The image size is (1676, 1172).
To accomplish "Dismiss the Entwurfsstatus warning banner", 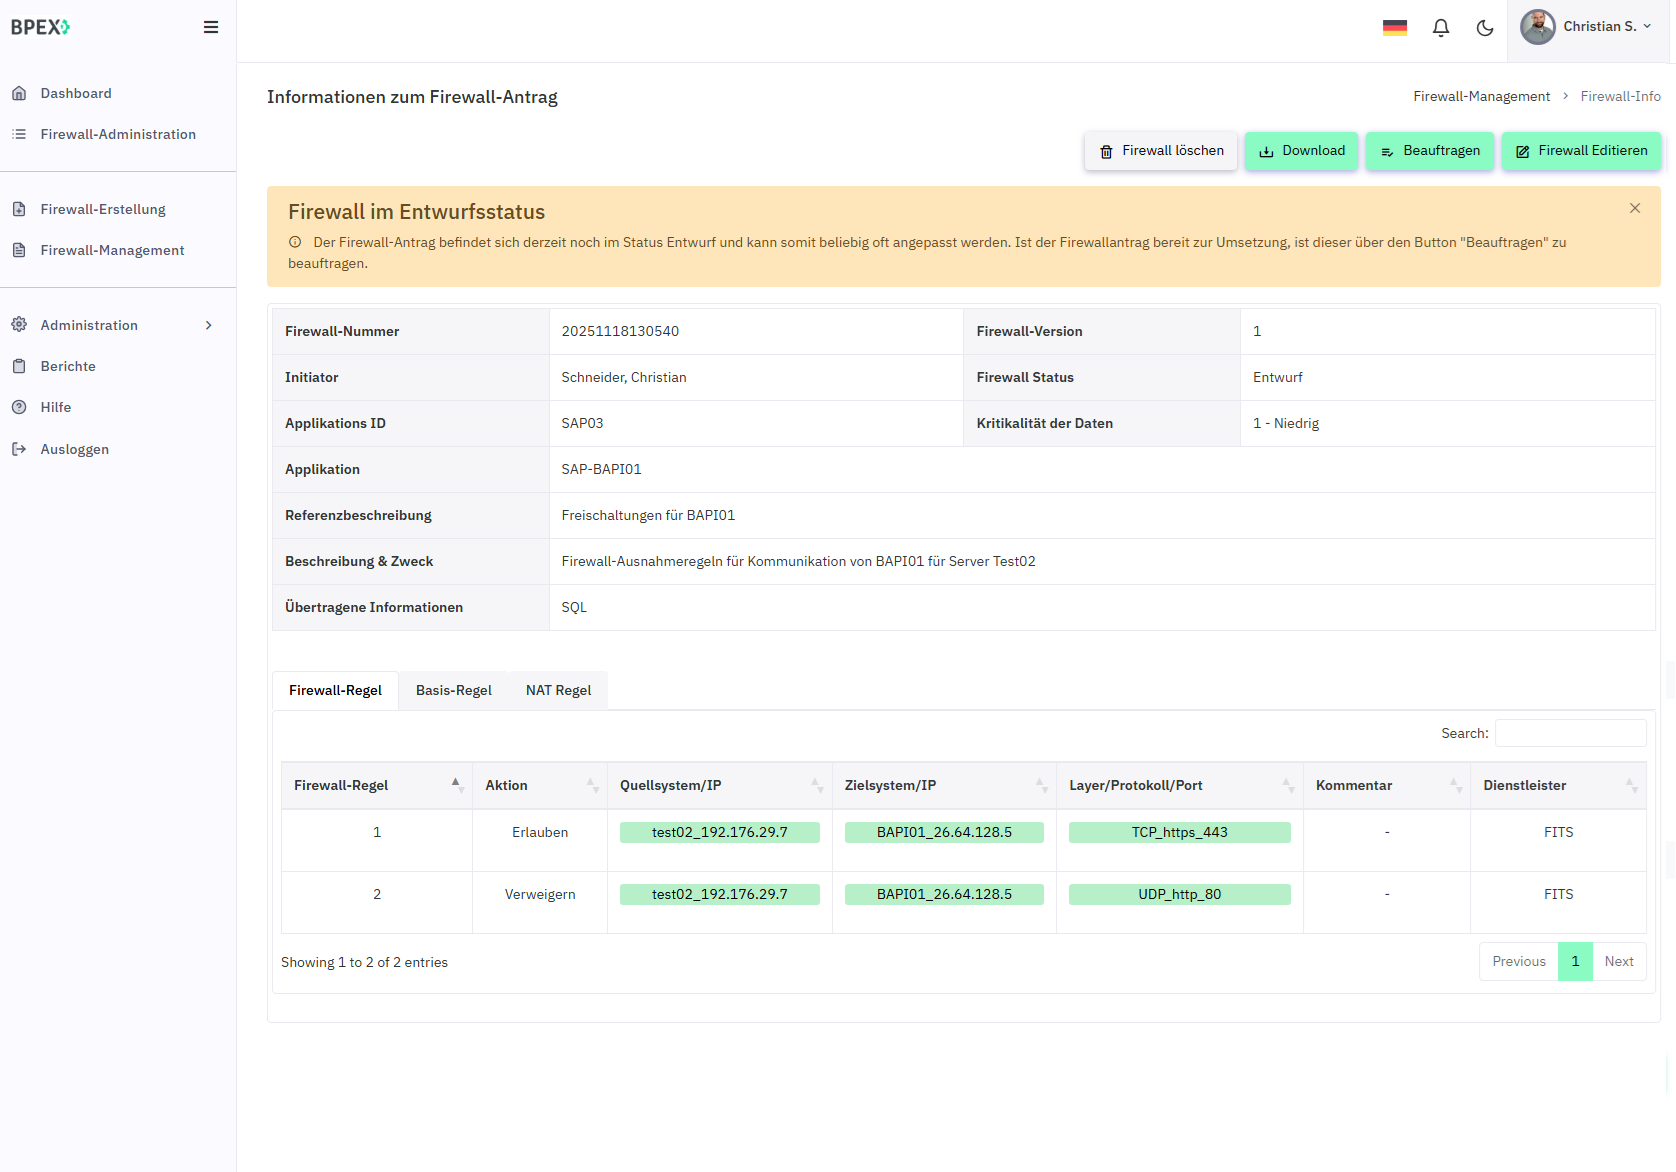I will pos(1635,208).
